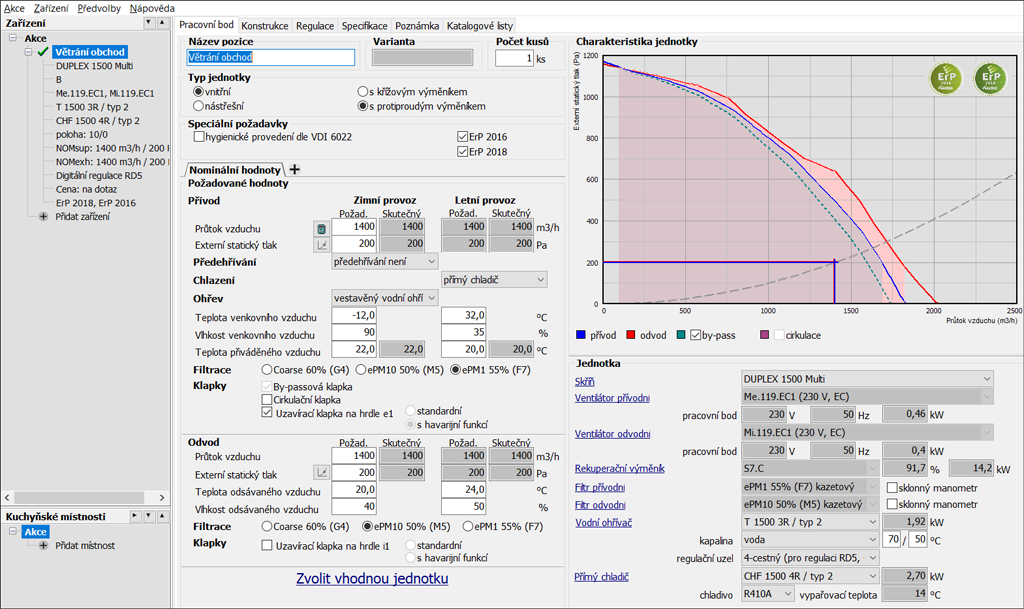1024x609 pixels.
Task: Select the nástřešní unit type radio
Action: (x=199, y=106)
